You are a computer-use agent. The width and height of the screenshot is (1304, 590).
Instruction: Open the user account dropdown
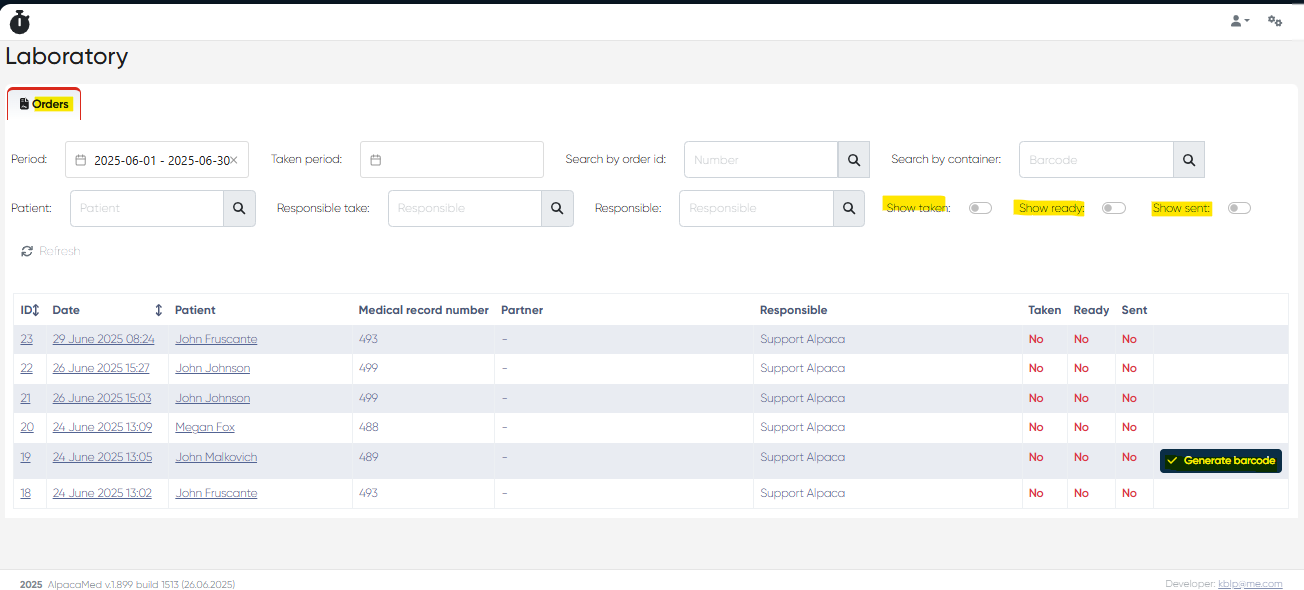tap(1239, 21)
